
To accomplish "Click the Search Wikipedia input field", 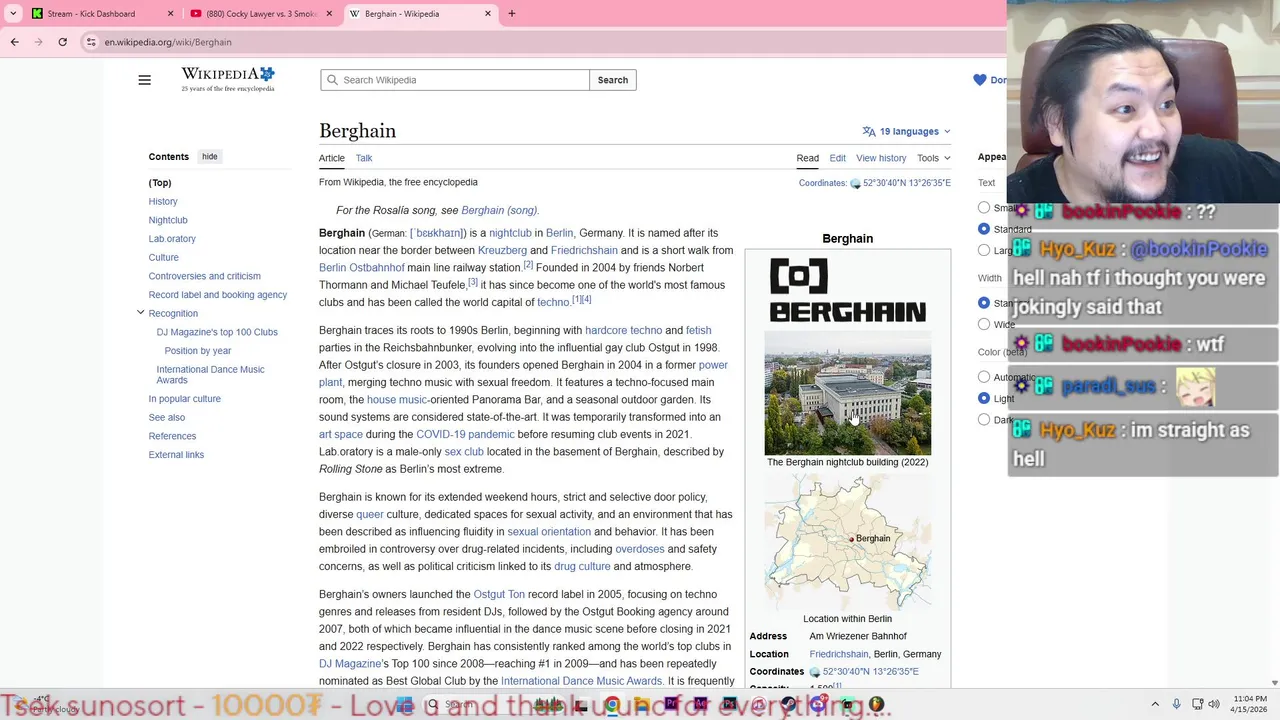I will tap(455, 80).
